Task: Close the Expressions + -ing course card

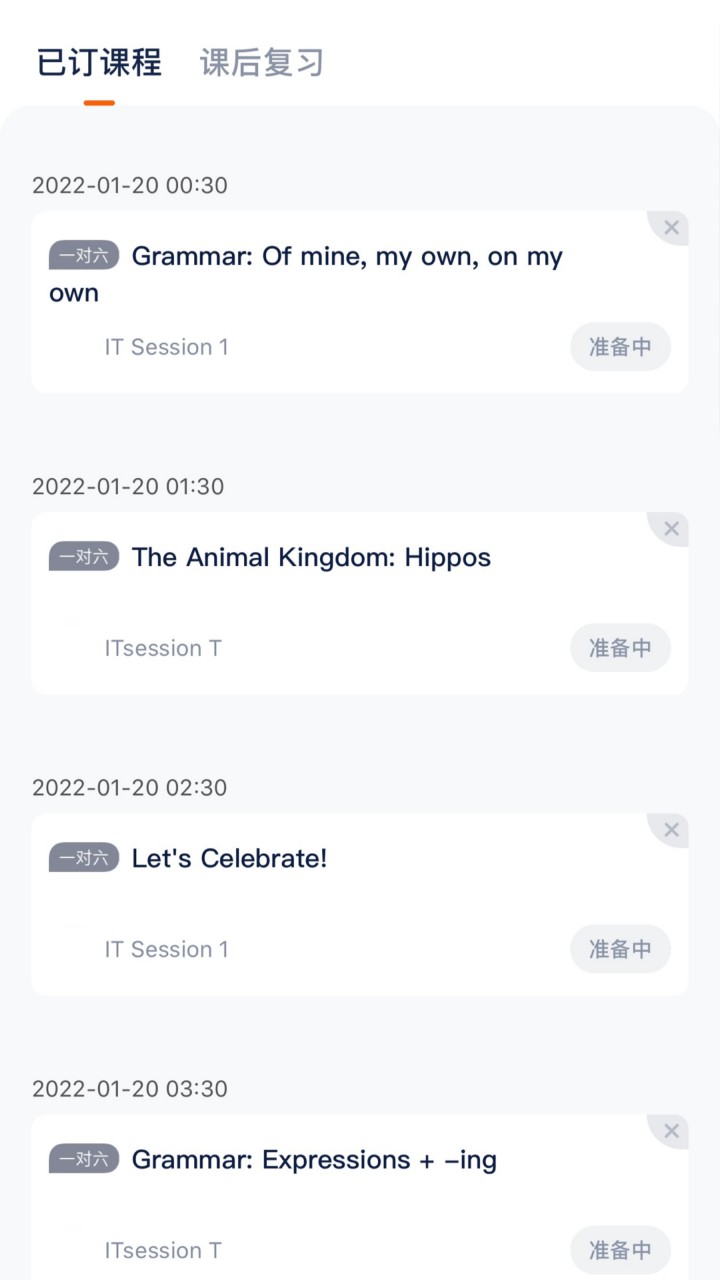Action: coord(671,1131)
